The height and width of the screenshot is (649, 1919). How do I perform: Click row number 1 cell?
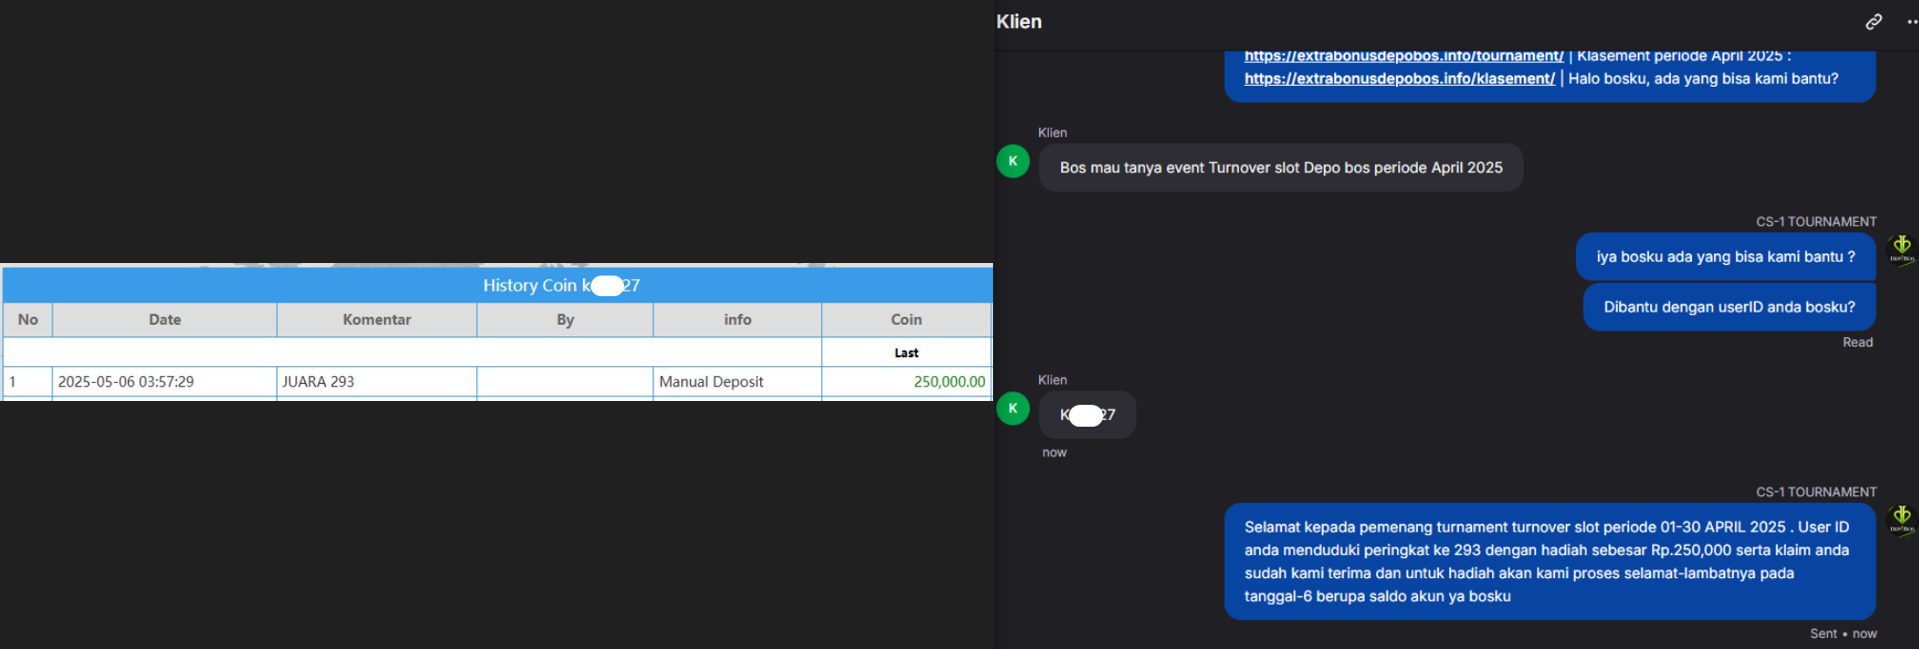tap(27, 382)
